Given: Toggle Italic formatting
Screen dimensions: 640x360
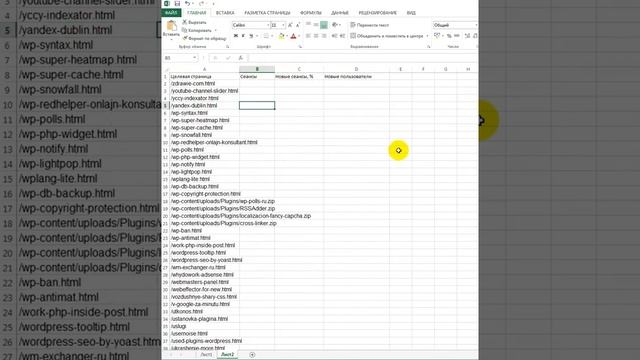Looking at the screenshot, I should click(x=243, y=36).
